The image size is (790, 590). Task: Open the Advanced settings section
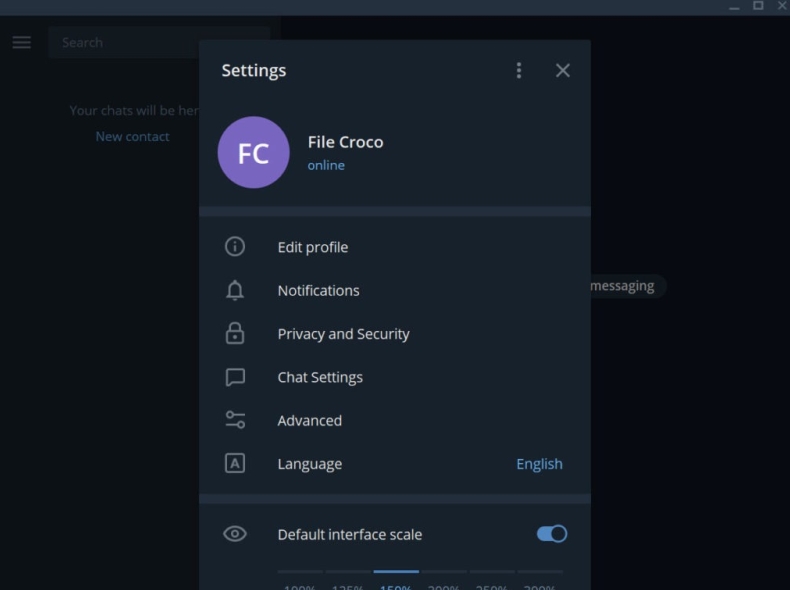[310, 421]
